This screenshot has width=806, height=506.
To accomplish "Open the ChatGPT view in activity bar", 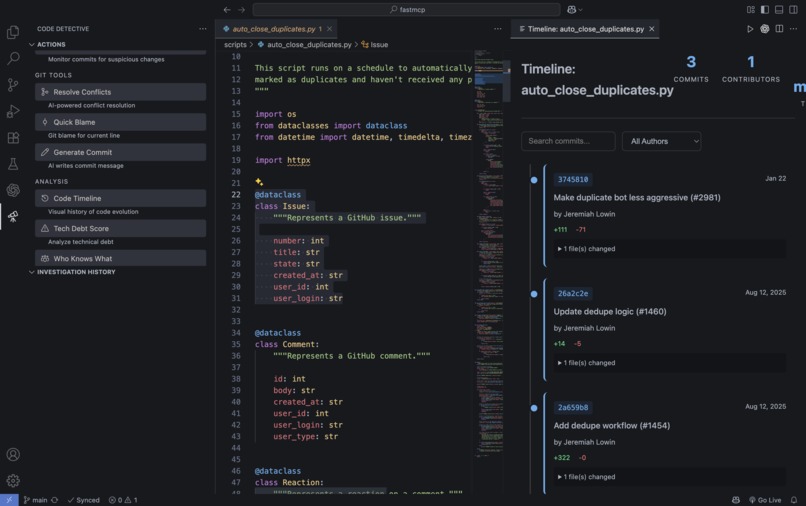I will click(x=13, y=190).
